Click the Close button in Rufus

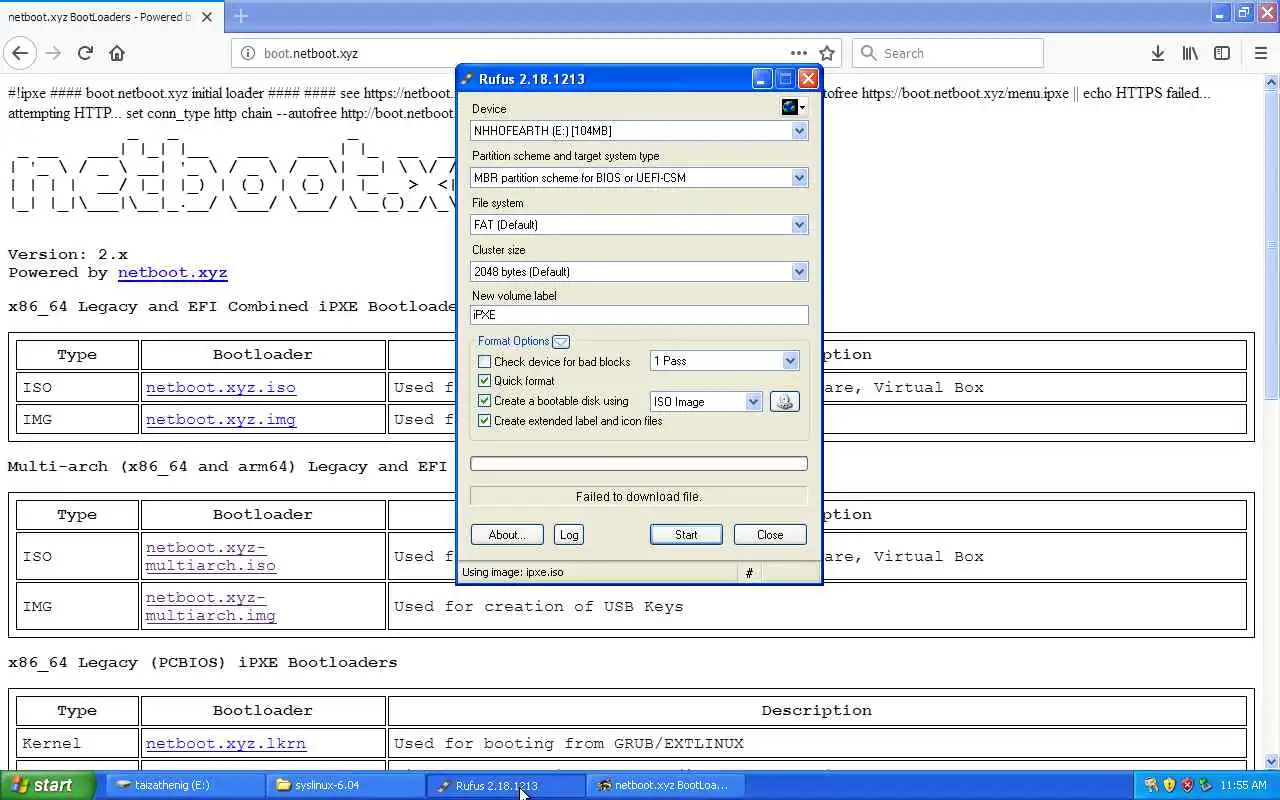(x=770, y=534)
